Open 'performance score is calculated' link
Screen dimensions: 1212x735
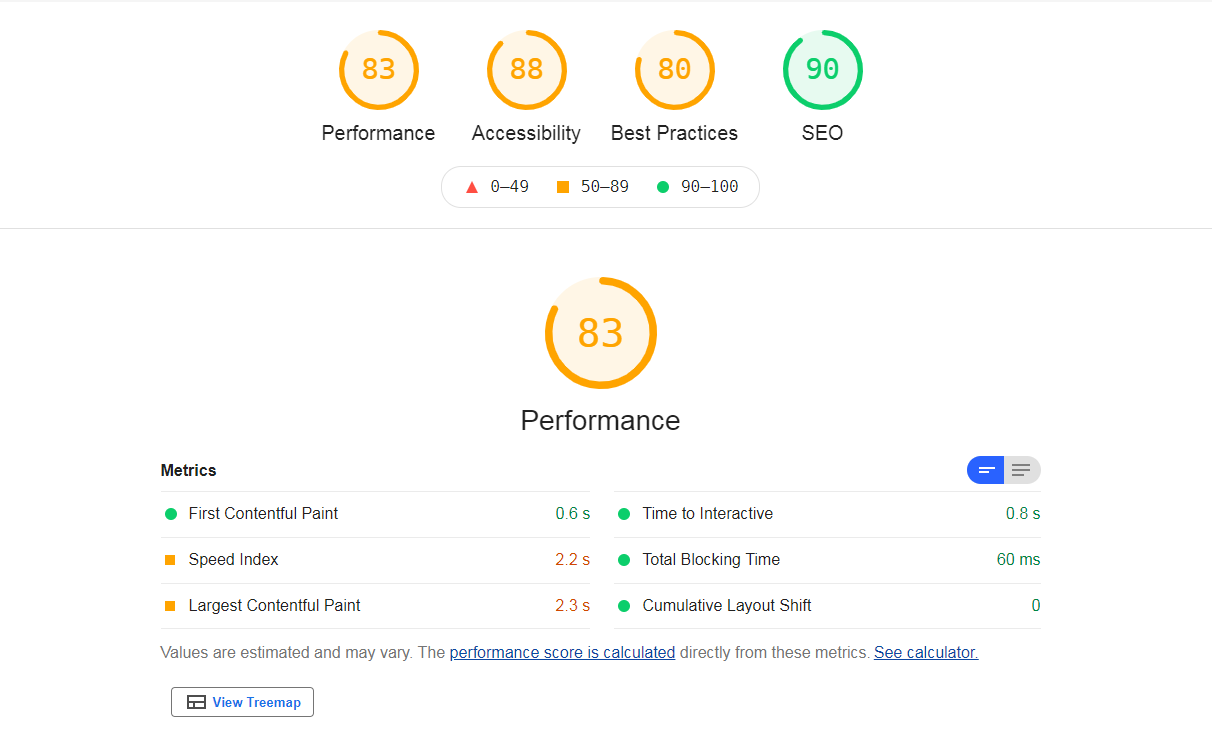[x=562, y=652]
